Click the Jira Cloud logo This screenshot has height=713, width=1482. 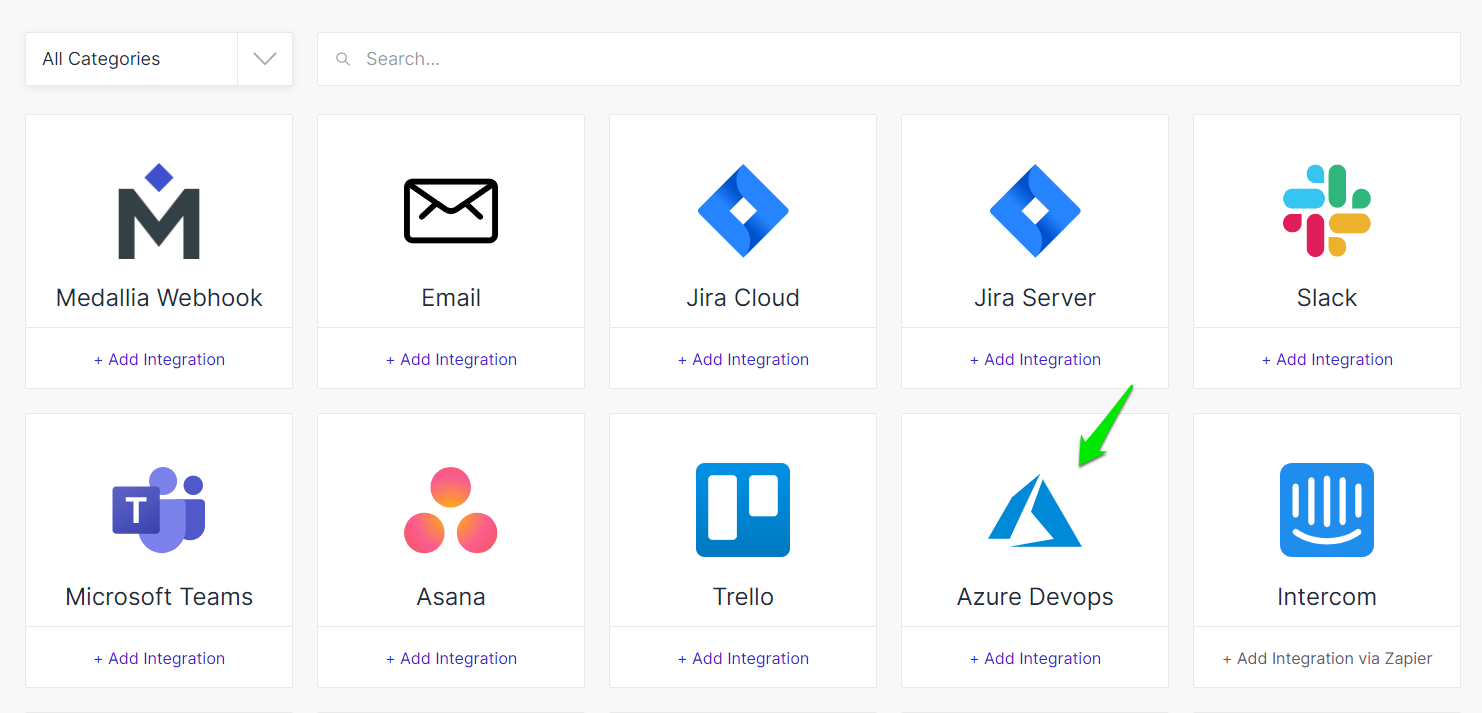[743, 211]
